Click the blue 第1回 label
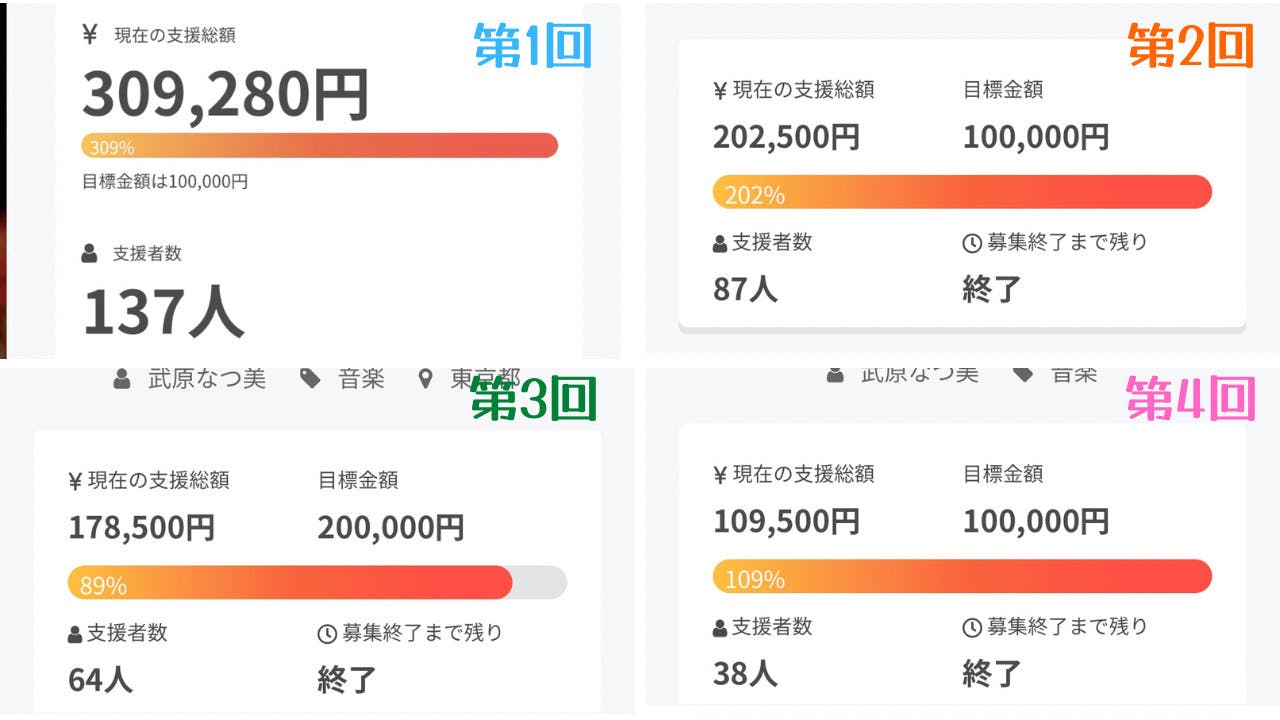 point(533,45)
